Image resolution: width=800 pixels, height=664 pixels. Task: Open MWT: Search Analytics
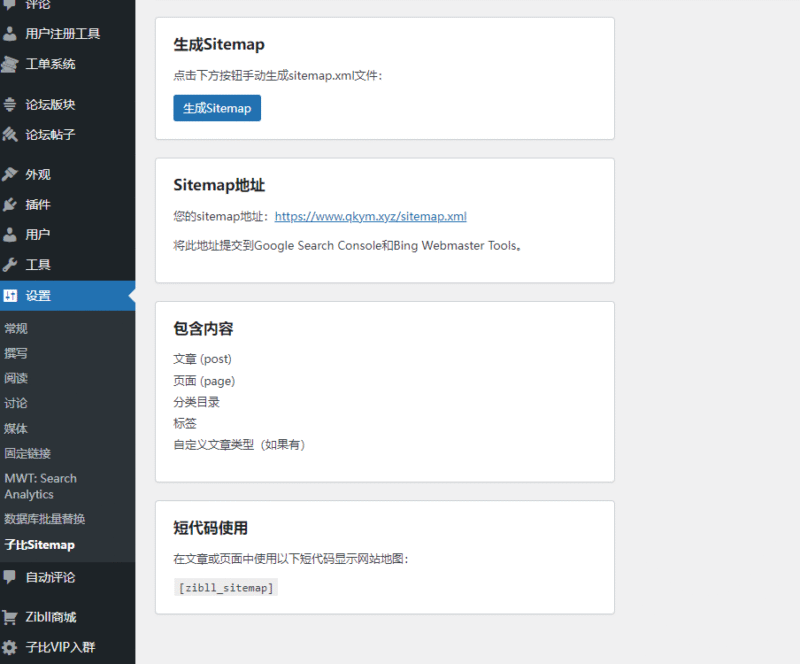40,486
